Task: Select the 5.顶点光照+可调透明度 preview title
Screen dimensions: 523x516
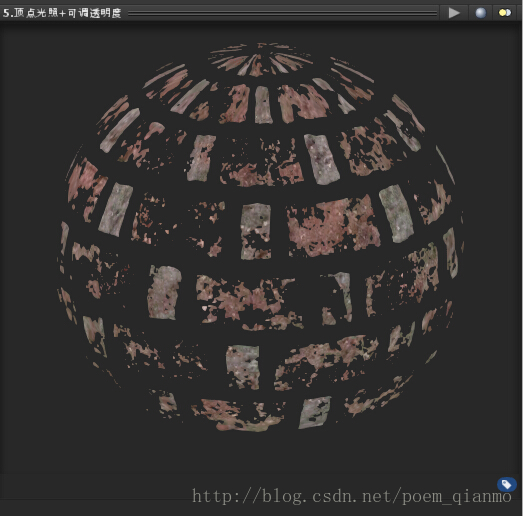Action: point(62,13)
